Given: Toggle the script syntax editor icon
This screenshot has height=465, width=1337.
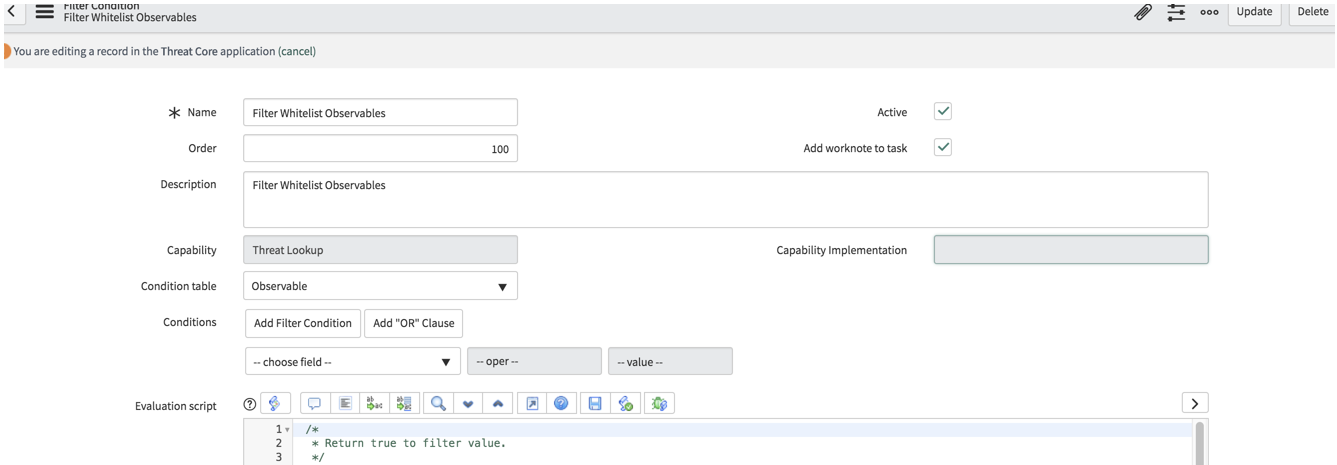Looking at the screenshot, I should tap(275, 403).
